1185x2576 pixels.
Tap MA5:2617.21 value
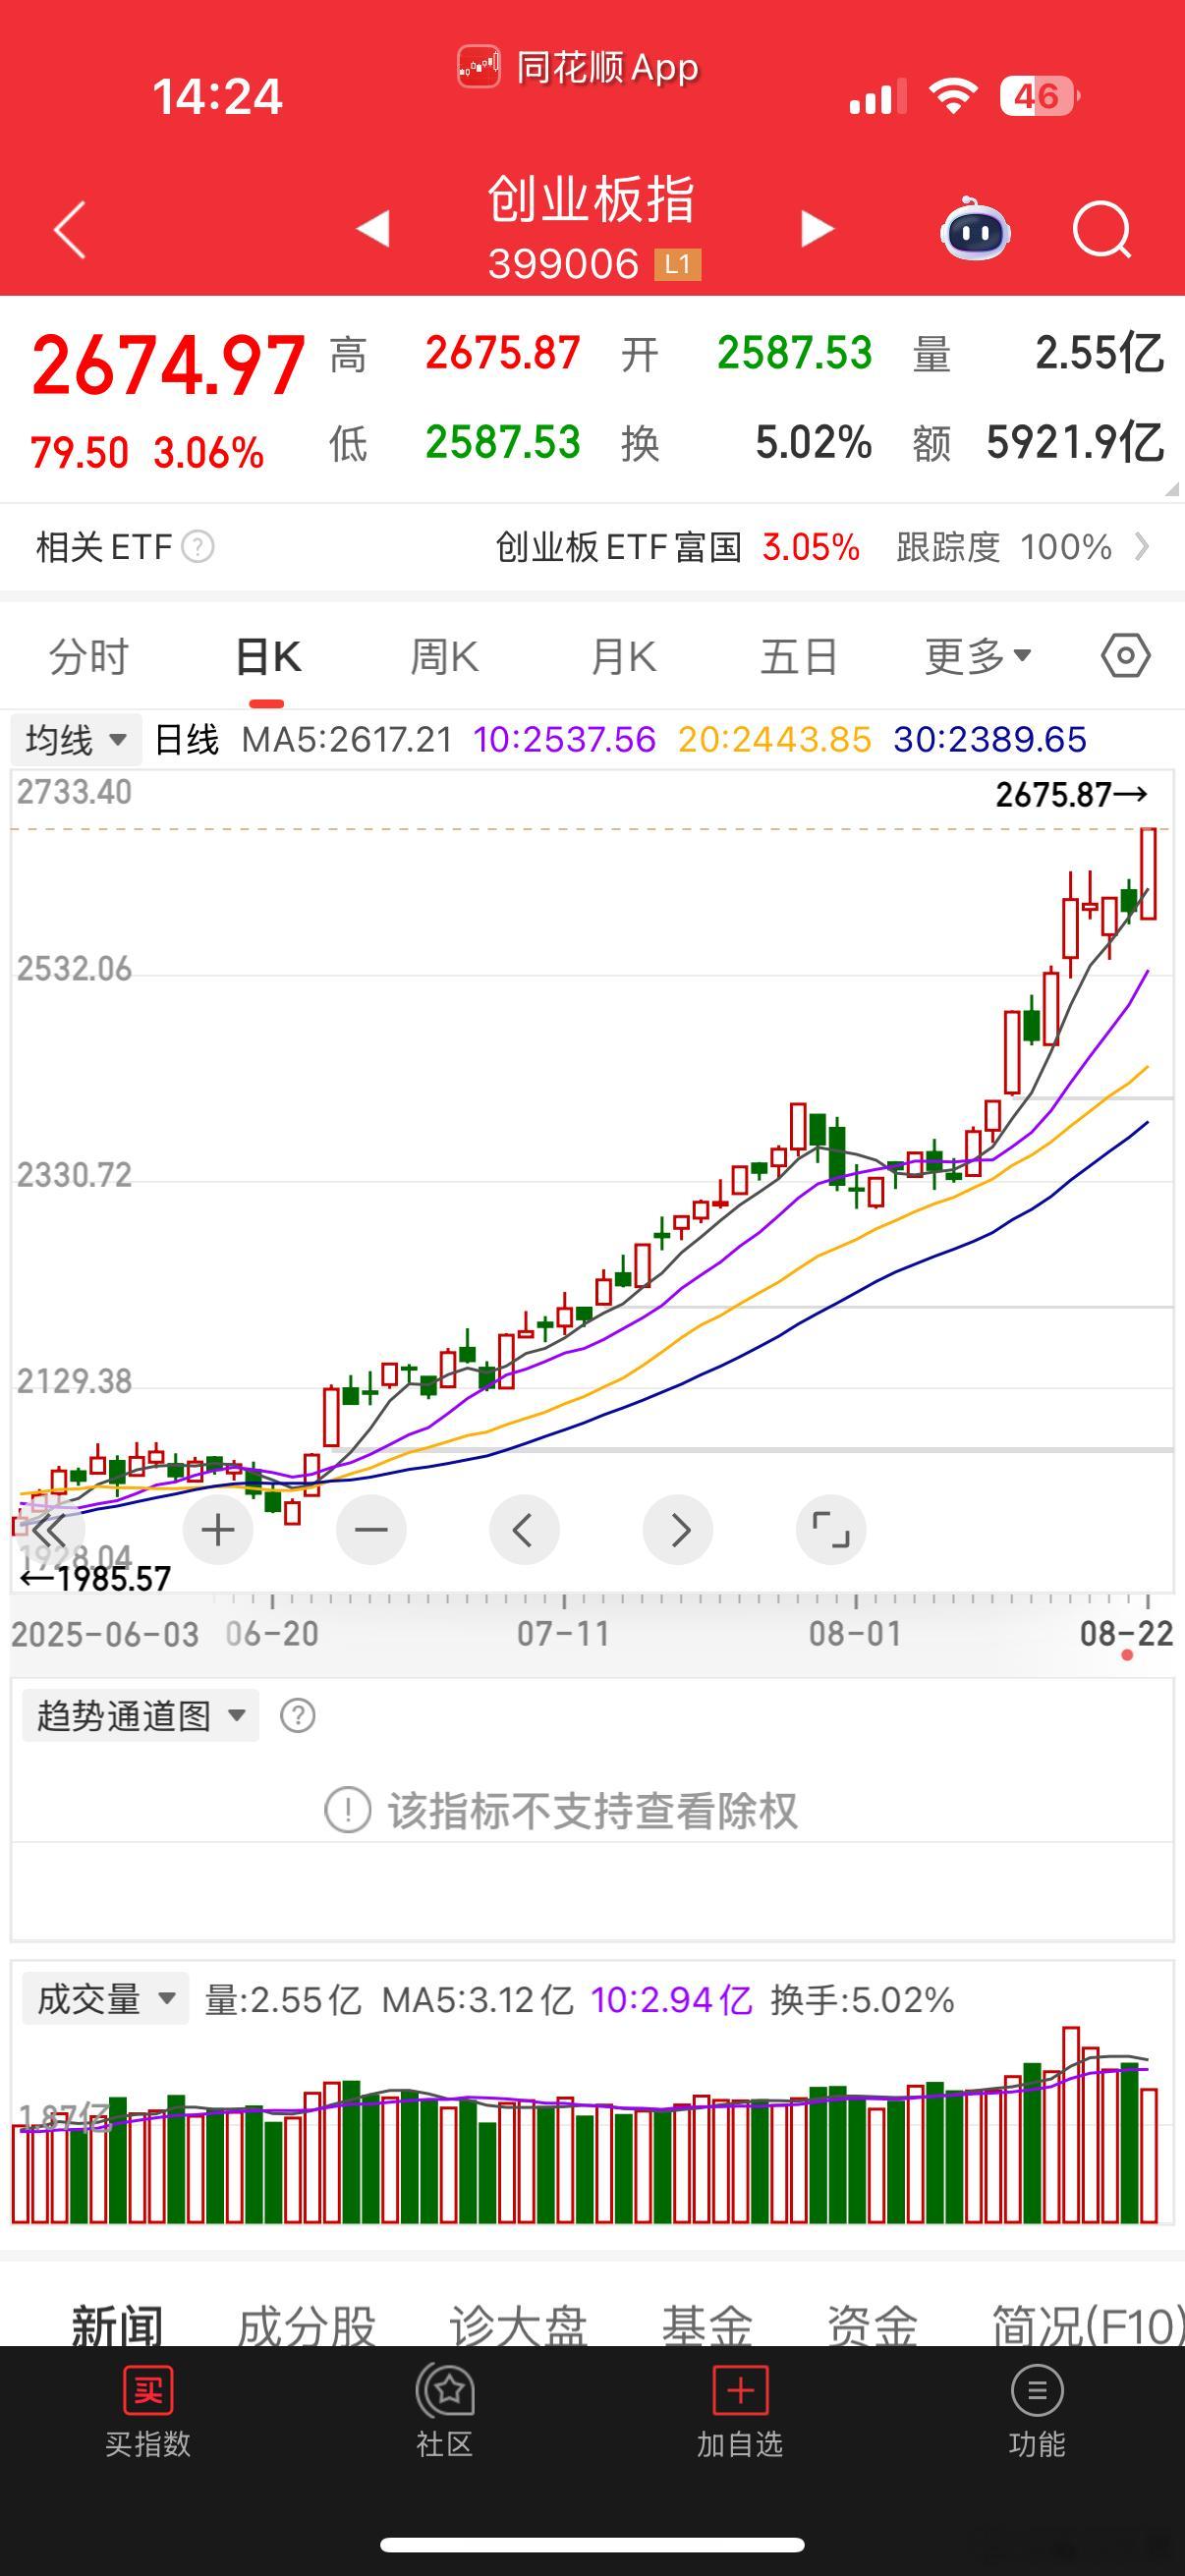(347, 740)
